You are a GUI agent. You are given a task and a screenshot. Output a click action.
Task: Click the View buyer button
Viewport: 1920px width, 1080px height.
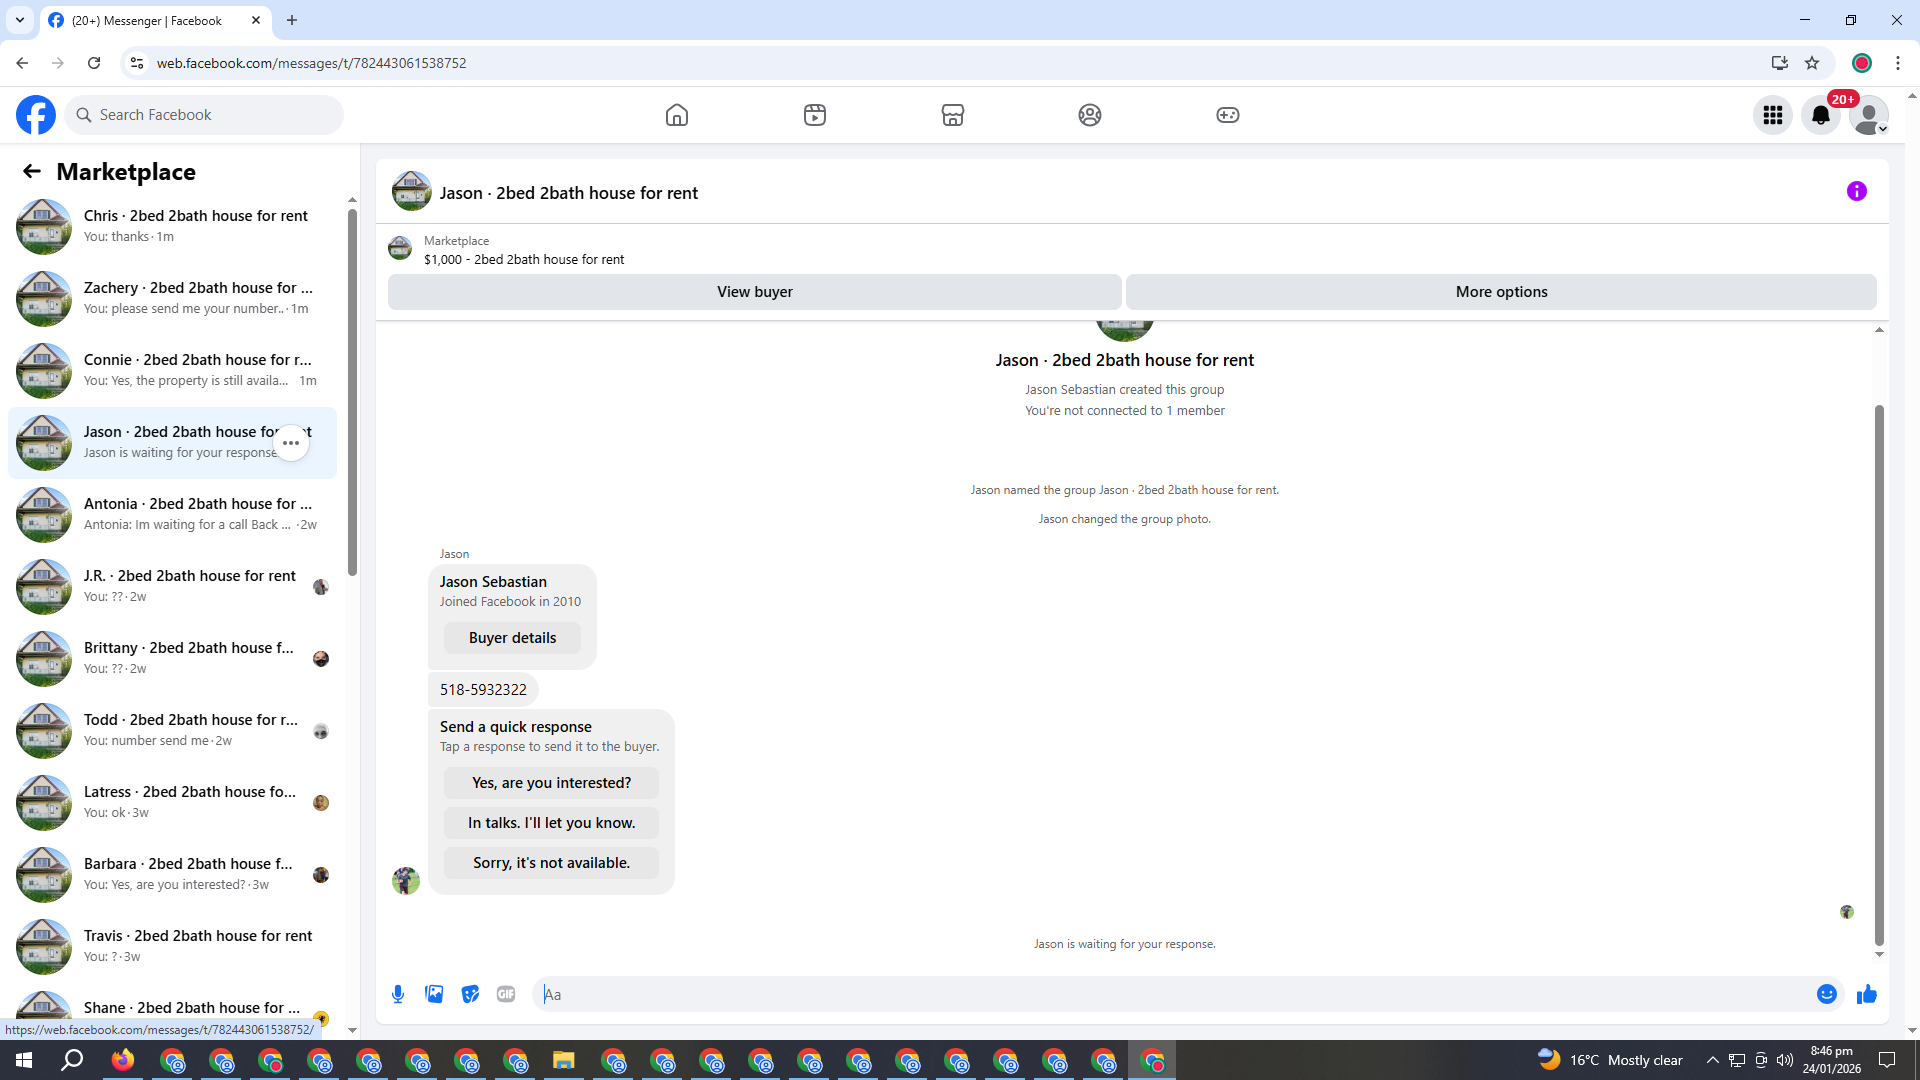click(x=754, y=292)
